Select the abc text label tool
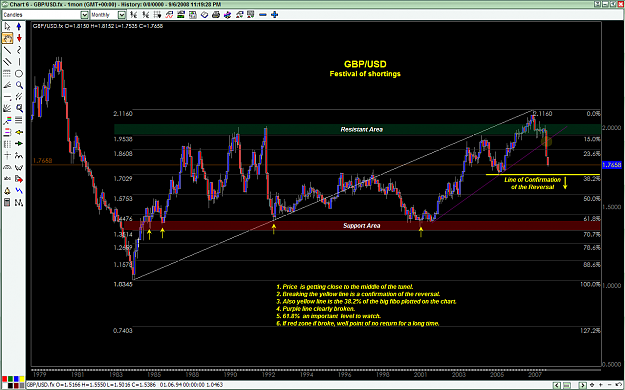This screenshot has width=625, height=390. point(8,179)
